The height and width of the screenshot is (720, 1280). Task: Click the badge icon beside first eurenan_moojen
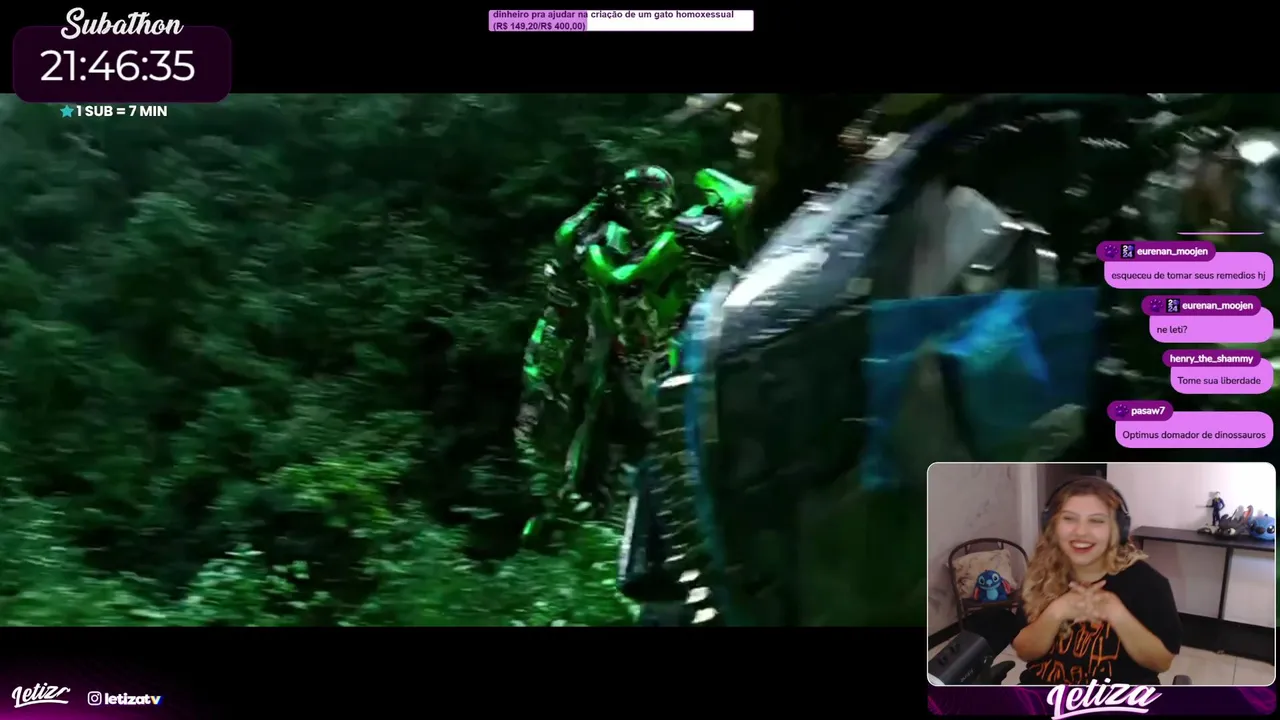tap(1110, 251)
